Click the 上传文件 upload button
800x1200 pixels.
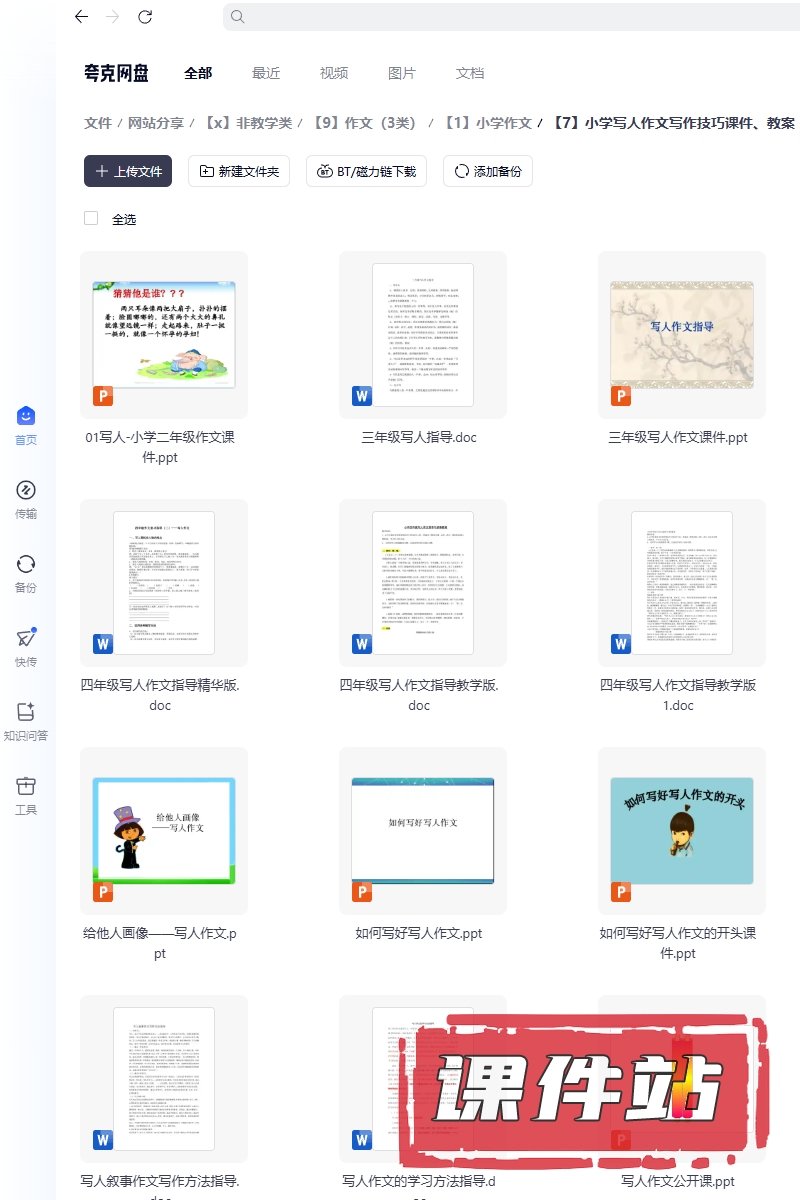pyautogui.click(x=128, y=171)
